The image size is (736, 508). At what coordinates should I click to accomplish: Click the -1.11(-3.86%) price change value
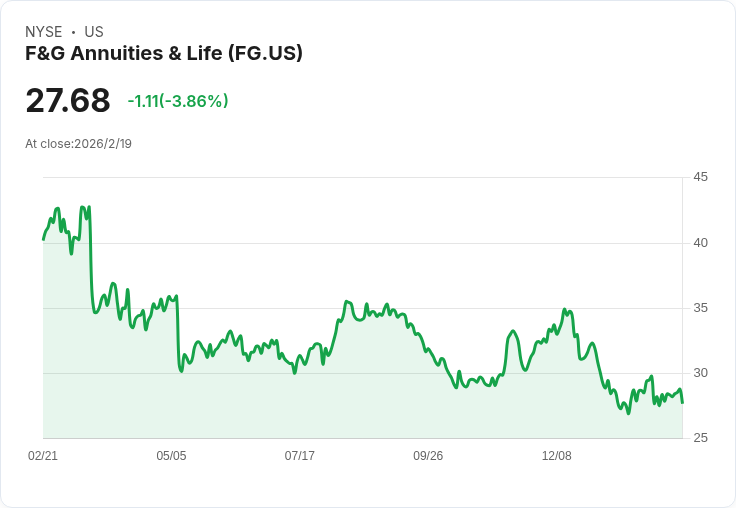[x=178, y=101]
